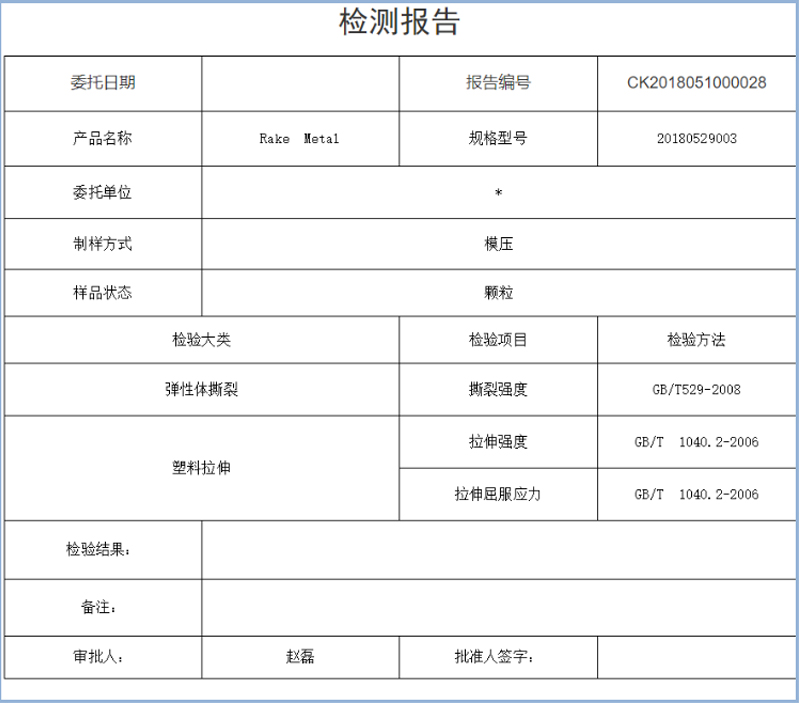
Task: Select the 塑料拉伸 category cell
Action: 202,468
